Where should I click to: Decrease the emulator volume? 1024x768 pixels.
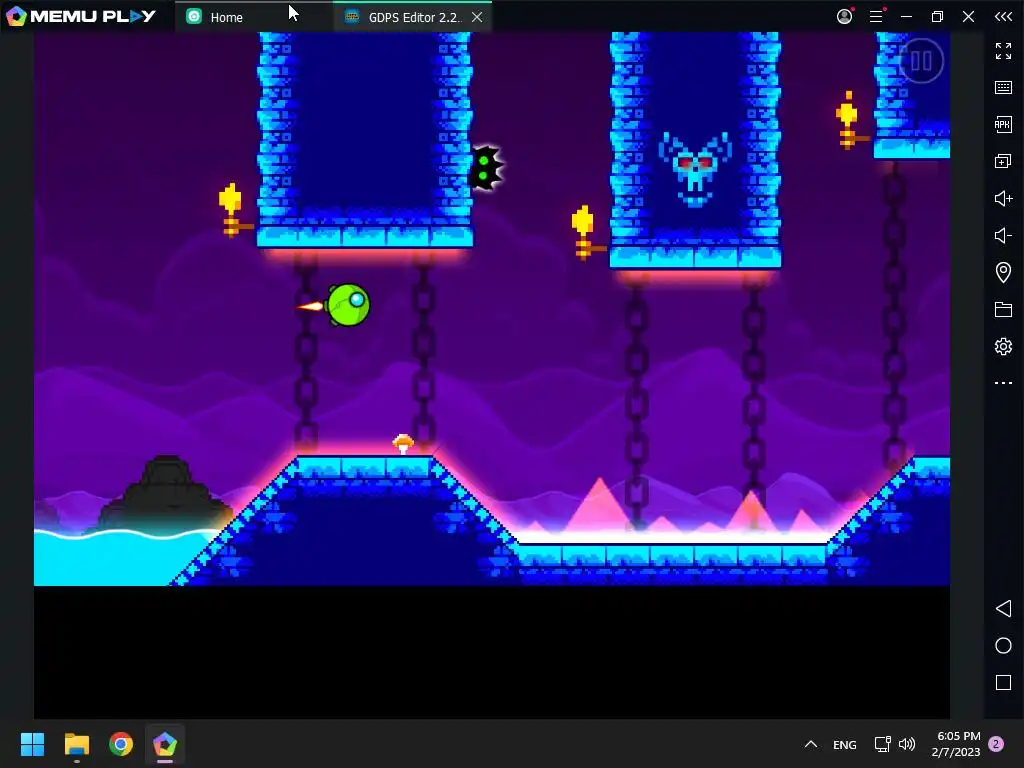tap(1003, 235)
